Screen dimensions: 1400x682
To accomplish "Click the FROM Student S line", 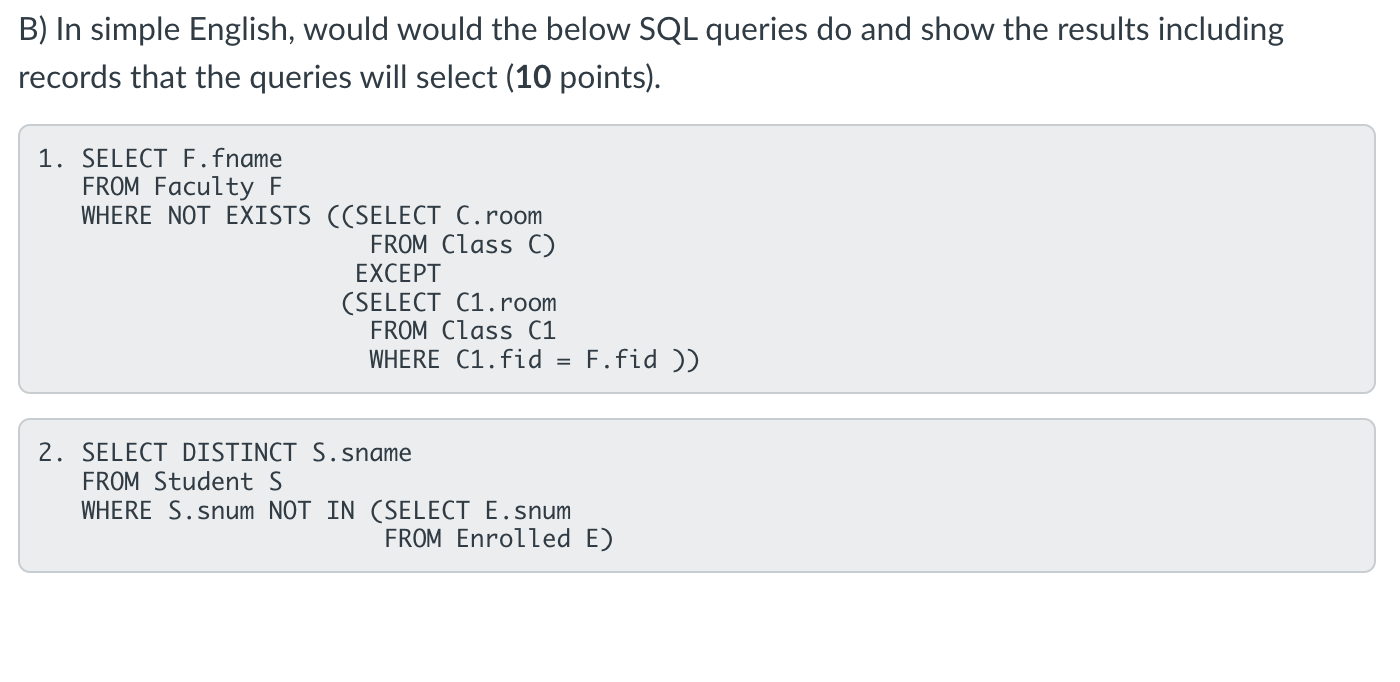I will point(182,482).
